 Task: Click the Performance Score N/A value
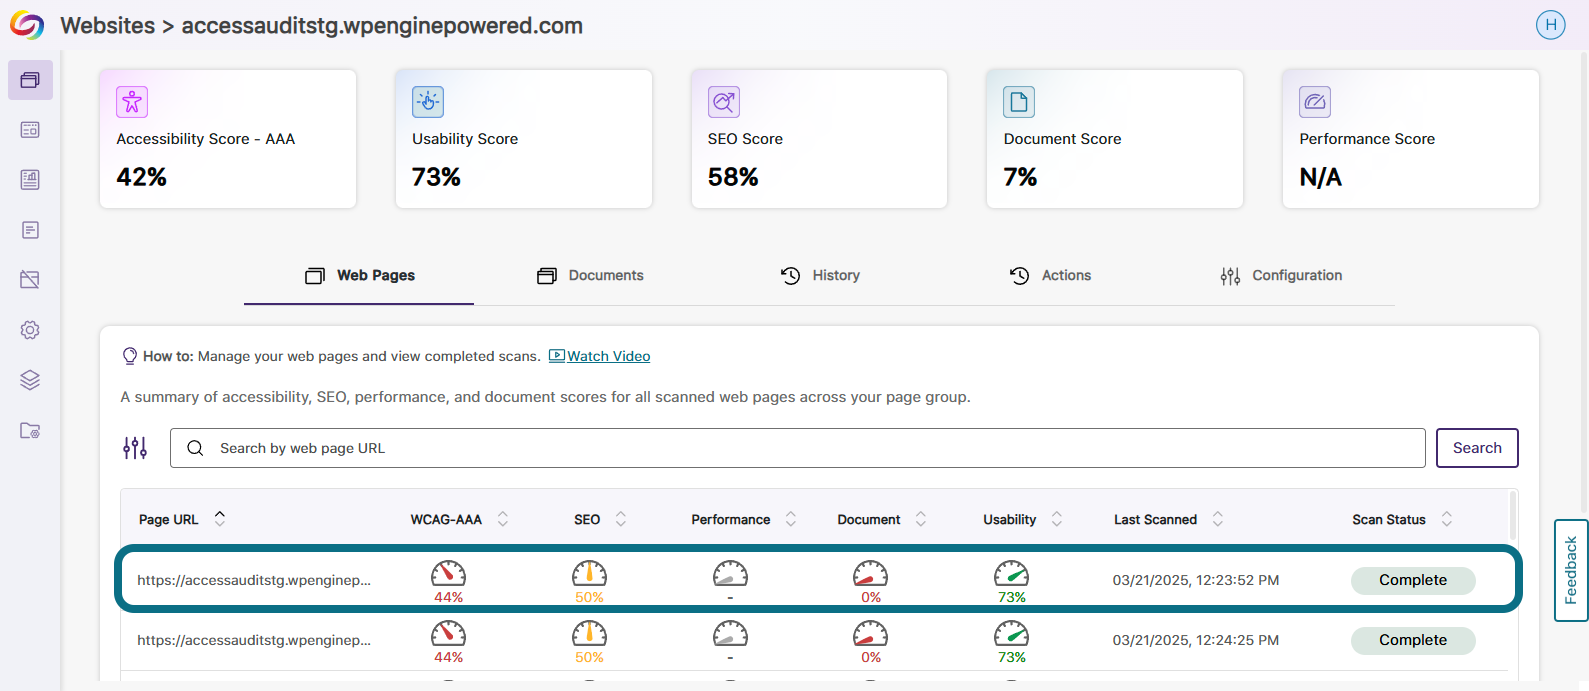point(1320,177)
